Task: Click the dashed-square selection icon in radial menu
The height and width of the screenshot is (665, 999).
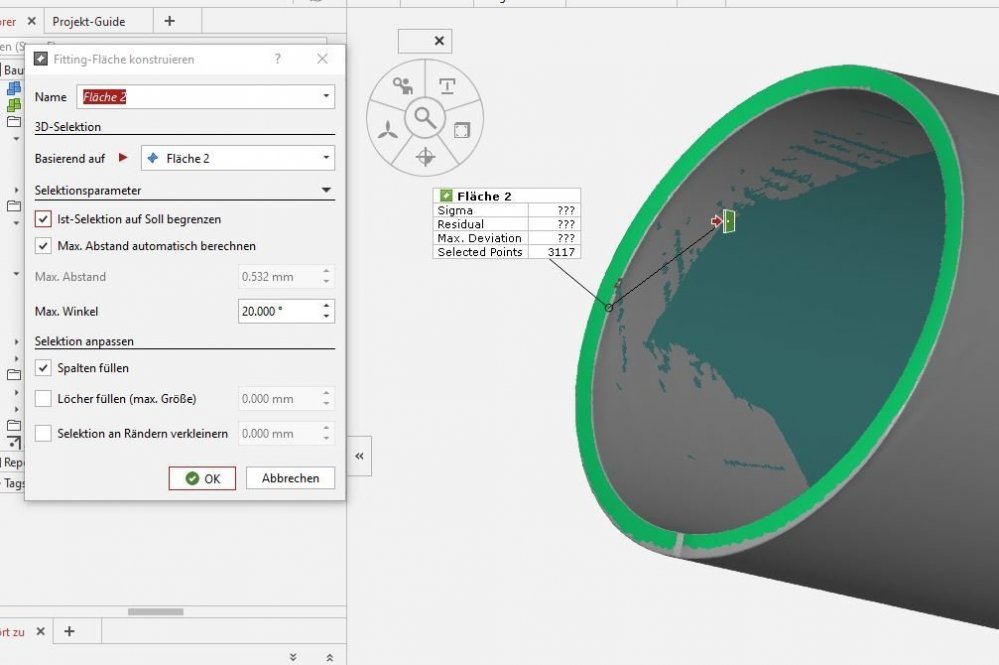Action: (x=461, y=130)
